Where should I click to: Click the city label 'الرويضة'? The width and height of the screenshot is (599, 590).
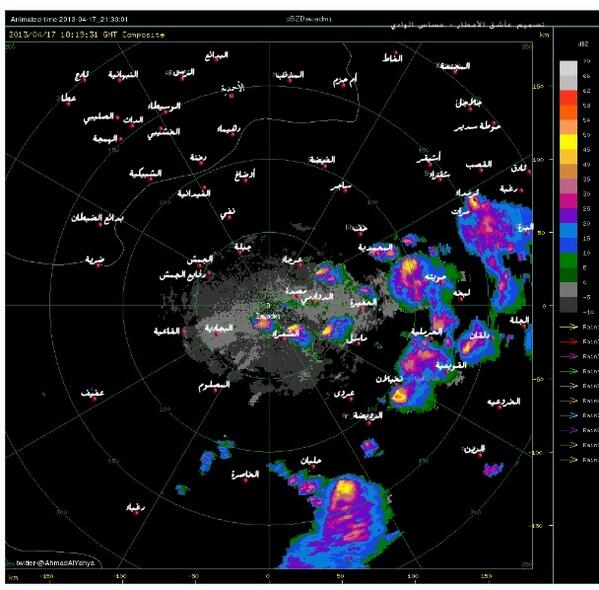coord(367,415)
